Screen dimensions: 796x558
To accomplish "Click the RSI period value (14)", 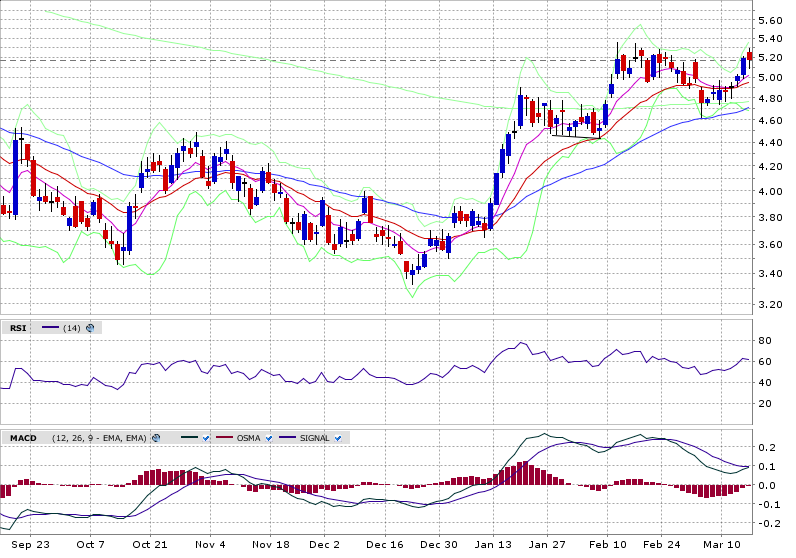I will 72,328.
